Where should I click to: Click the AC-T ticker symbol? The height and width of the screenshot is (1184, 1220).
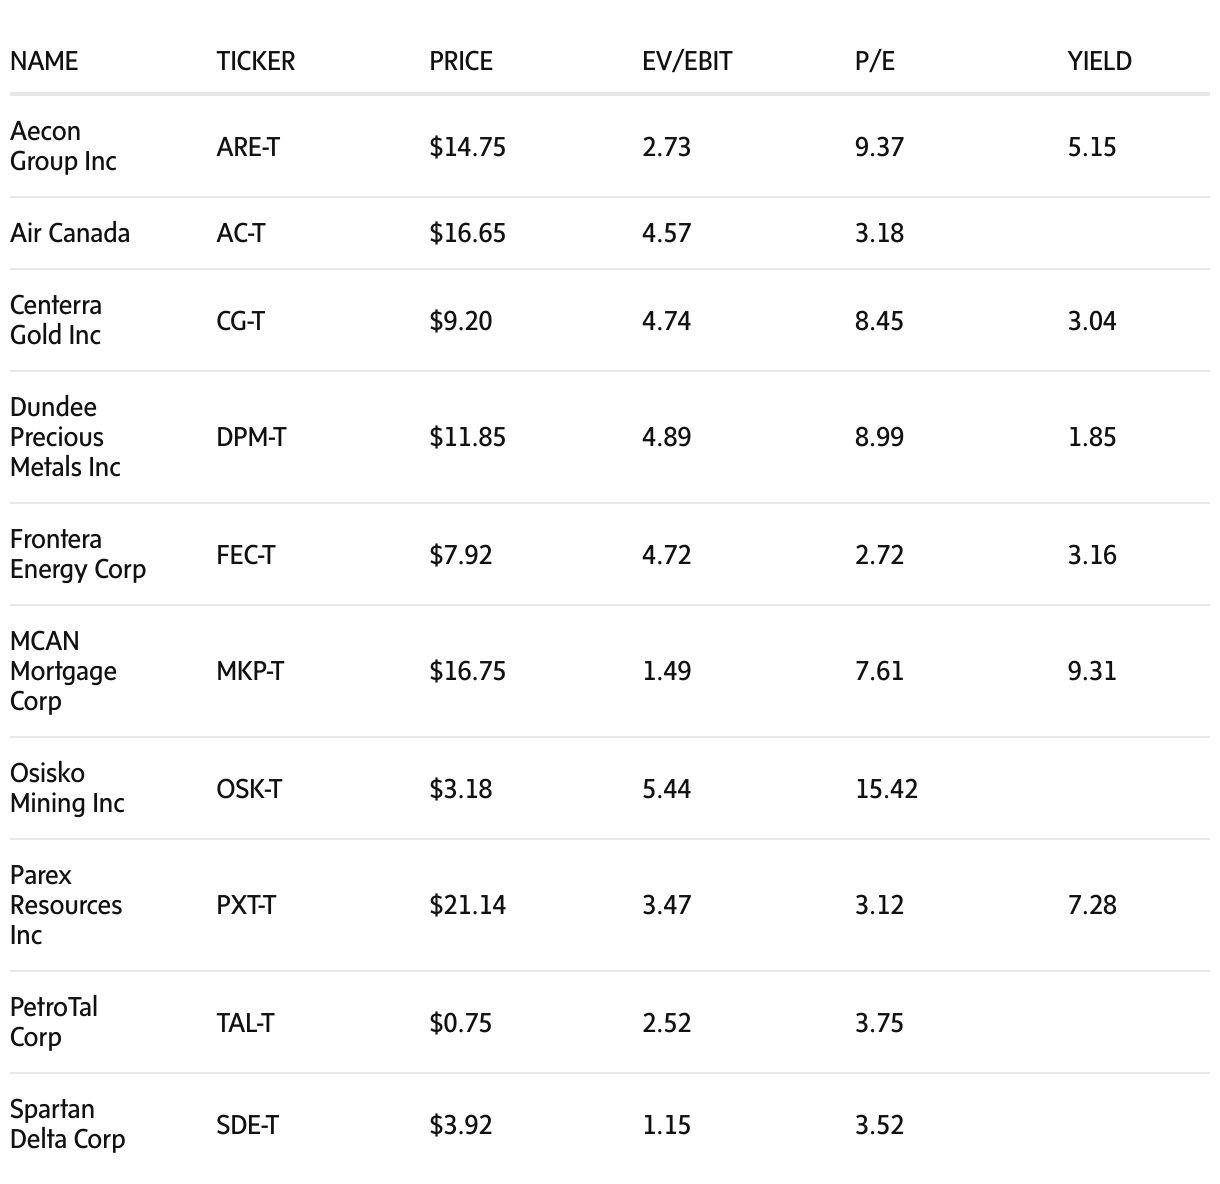241,233
